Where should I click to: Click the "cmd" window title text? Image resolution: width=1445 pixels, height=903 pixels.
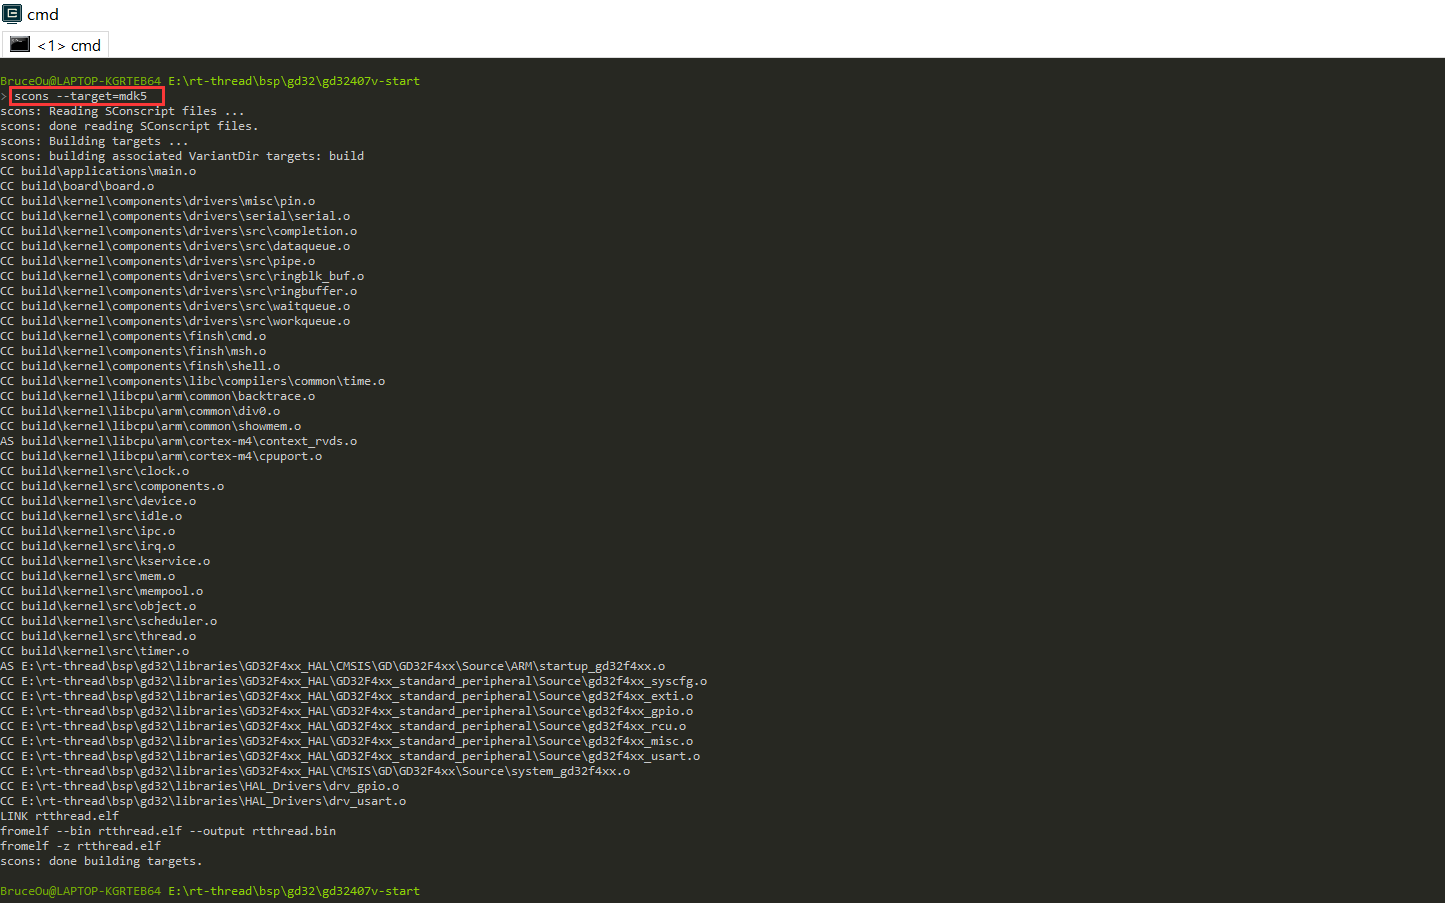(43, 14)
